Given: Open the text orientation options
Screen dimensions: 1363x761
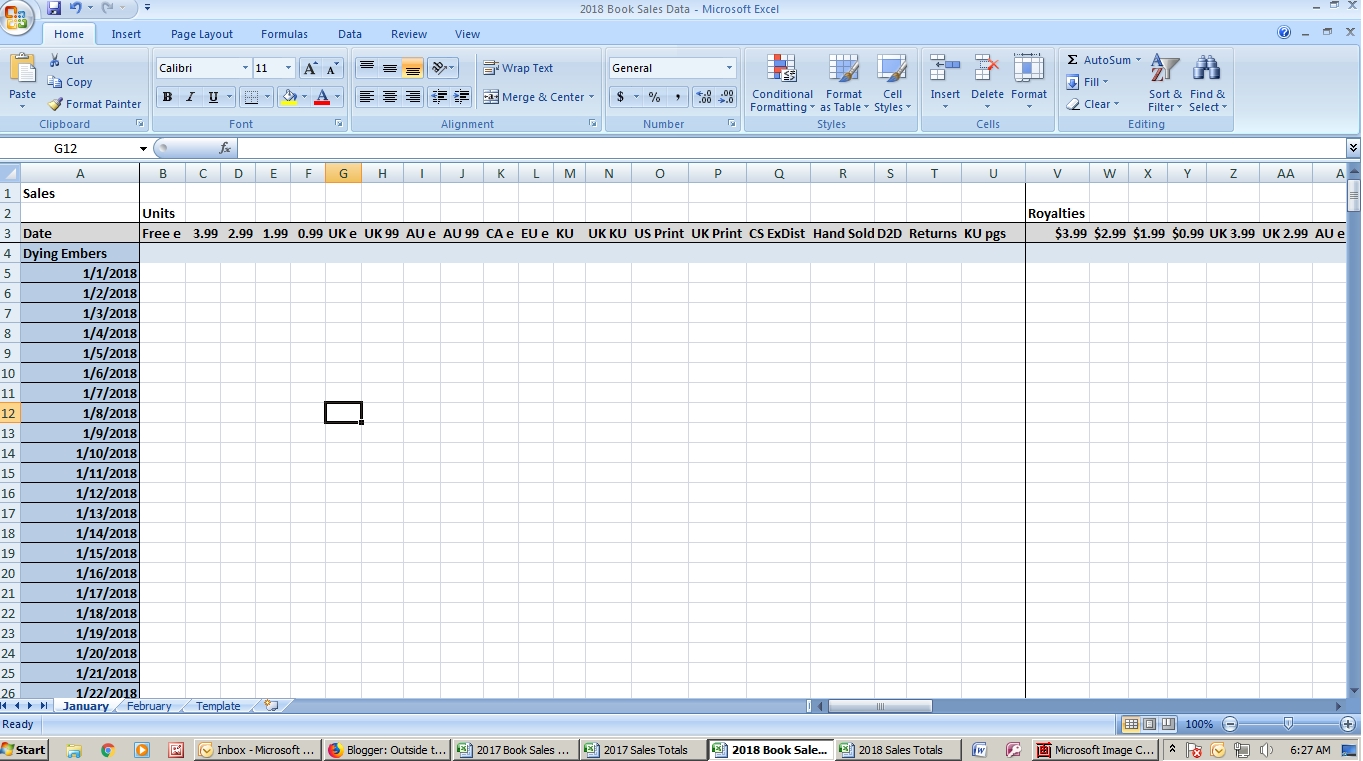Looking at the screenshot, I should click(442, 68).
